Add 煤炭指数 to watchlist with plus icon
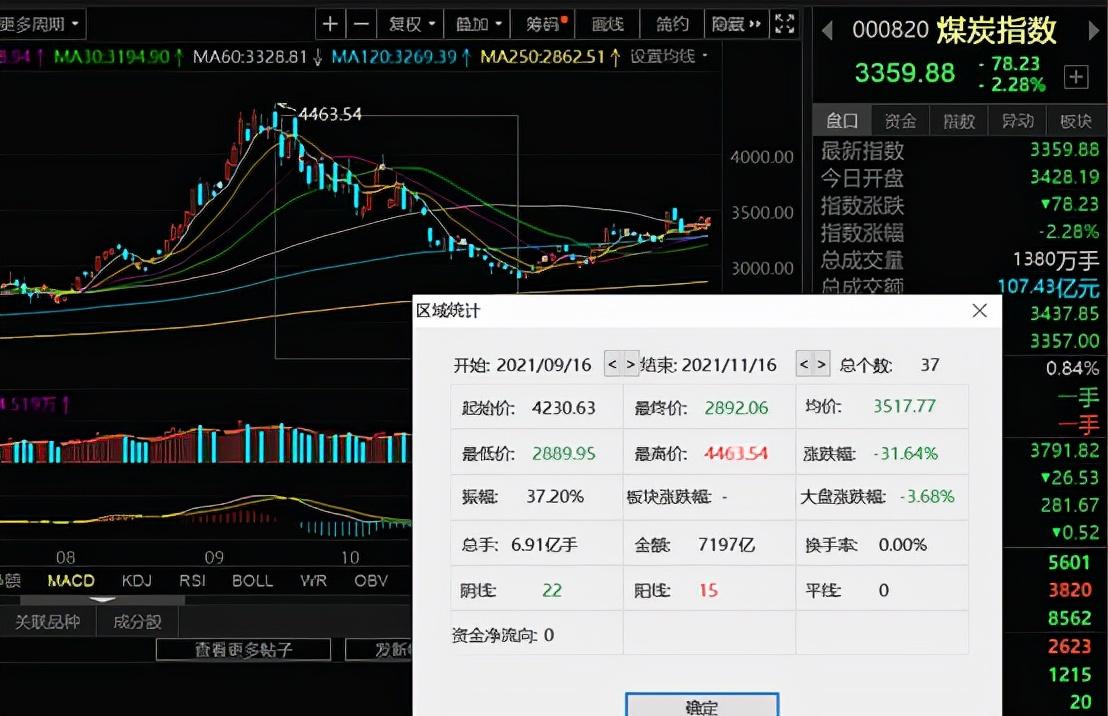Viewport: 1108px width, 716px height. tap(1075, 76)
